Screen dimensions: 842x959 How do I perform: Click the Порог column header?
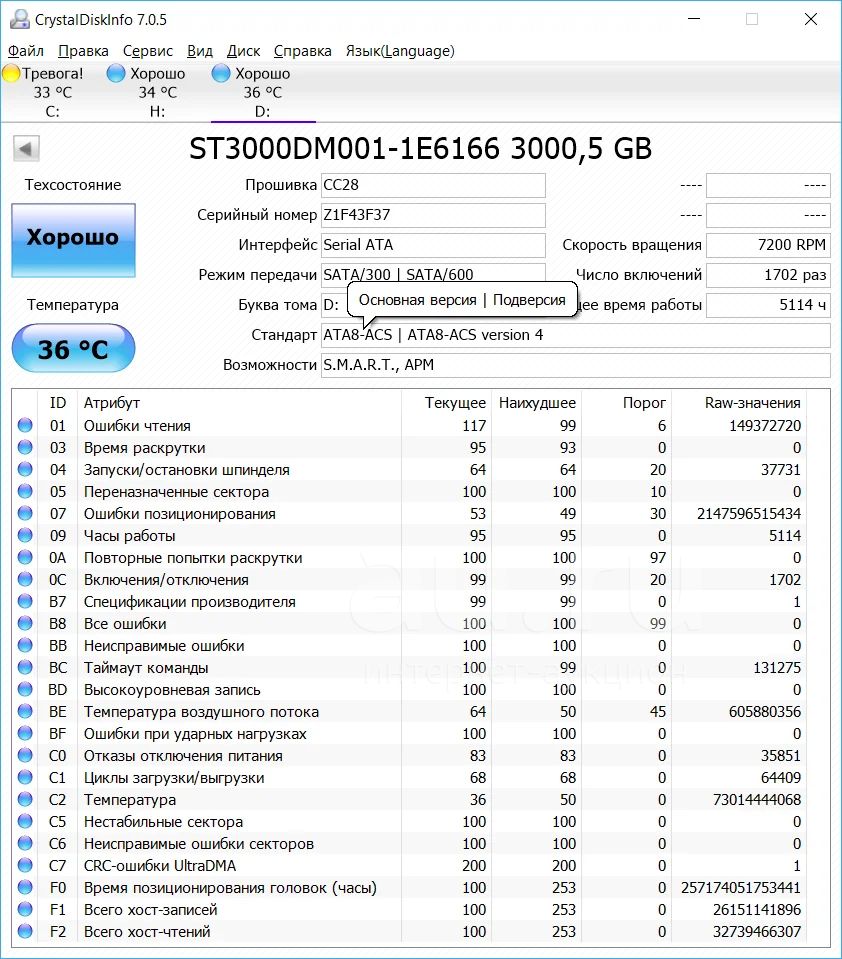pos(626,402)
